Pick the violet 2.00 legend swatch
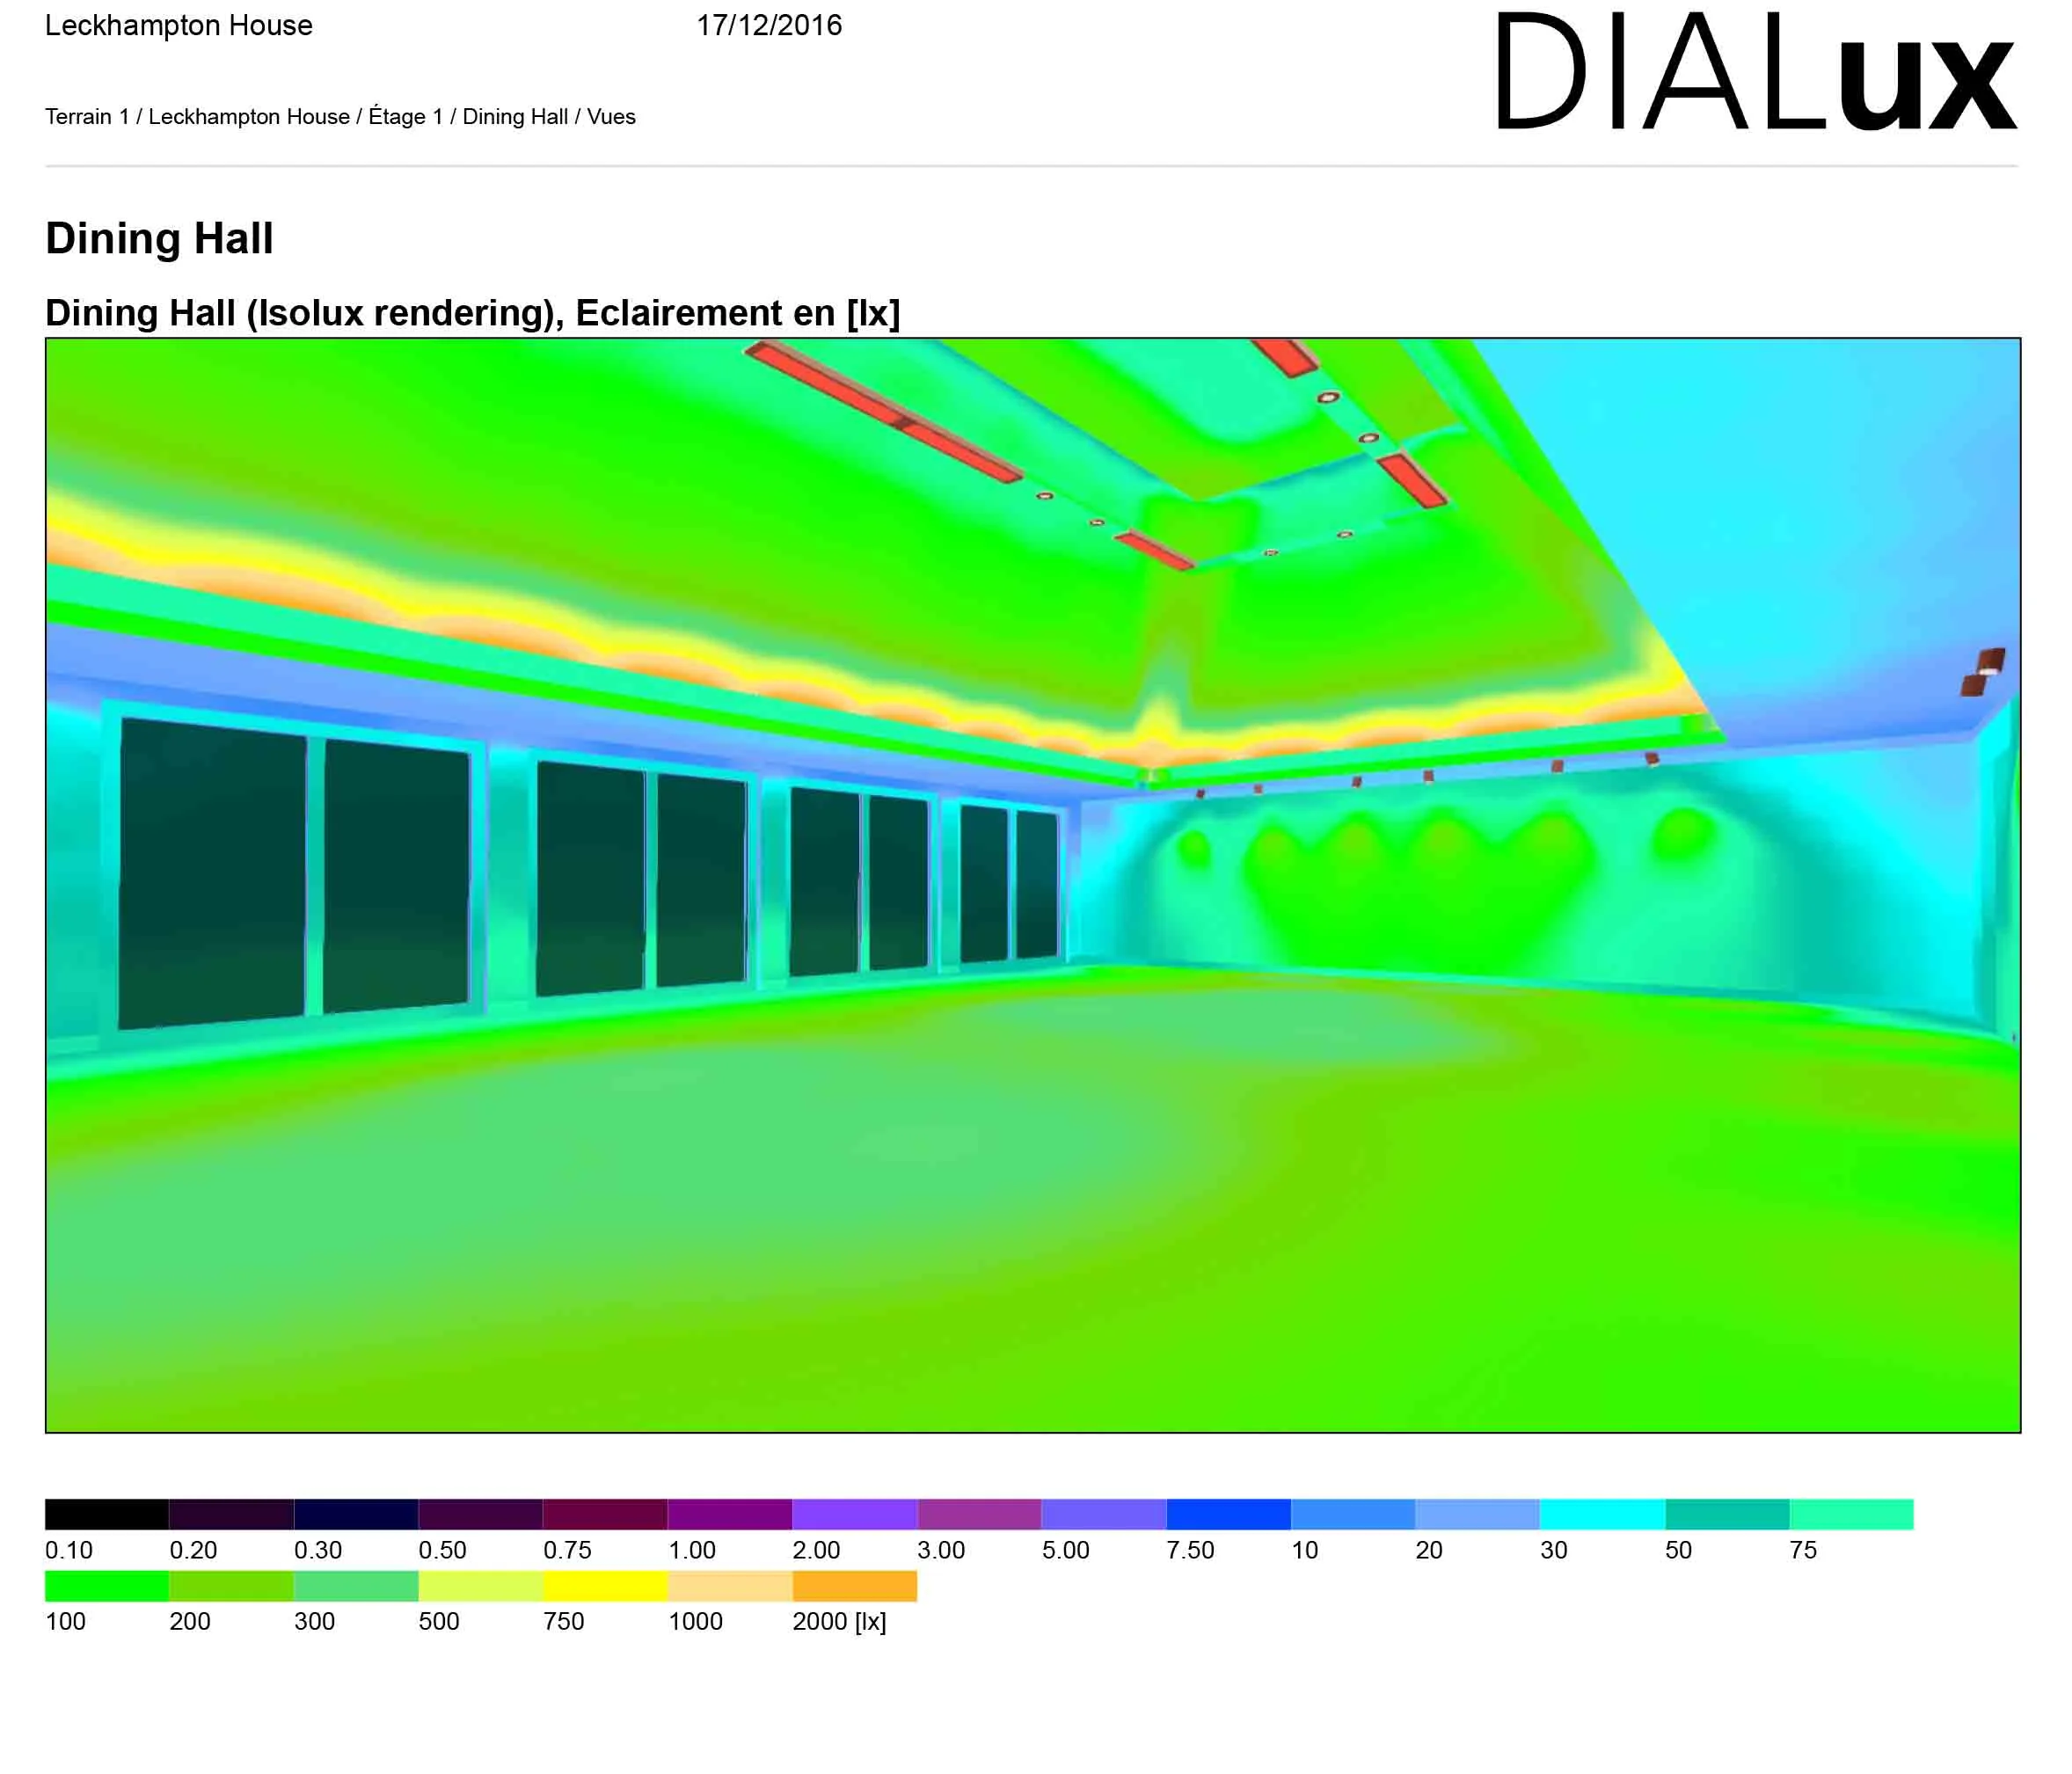Screen dimensions: 2072x1774 854,1514
